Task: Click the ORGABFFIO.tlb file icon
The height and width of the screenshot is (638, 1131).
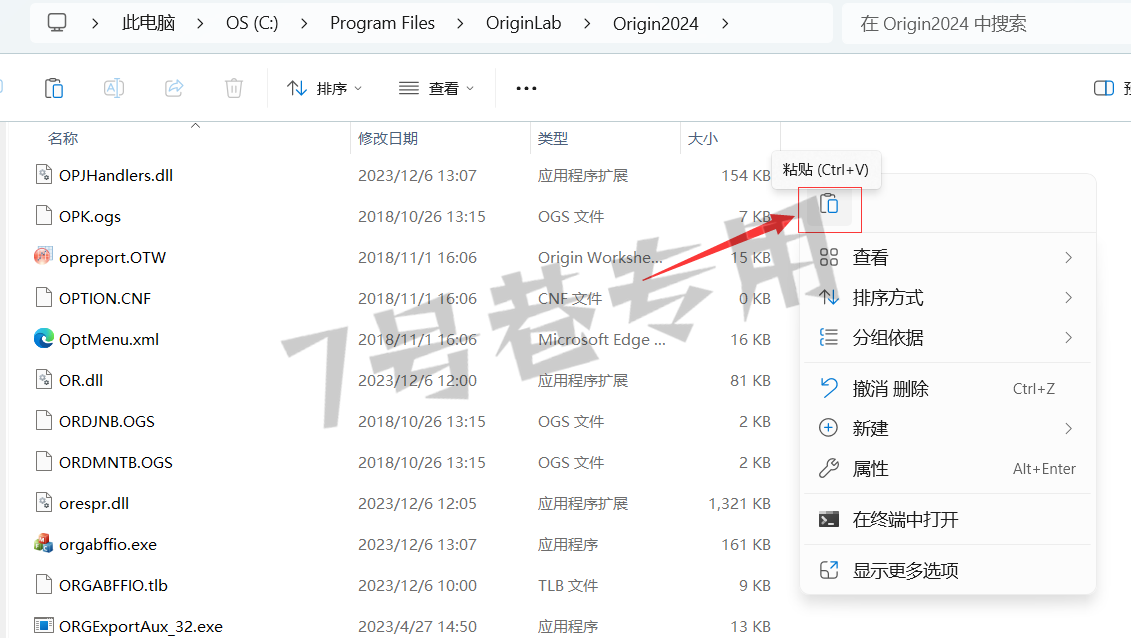Action: click(44, 584)
